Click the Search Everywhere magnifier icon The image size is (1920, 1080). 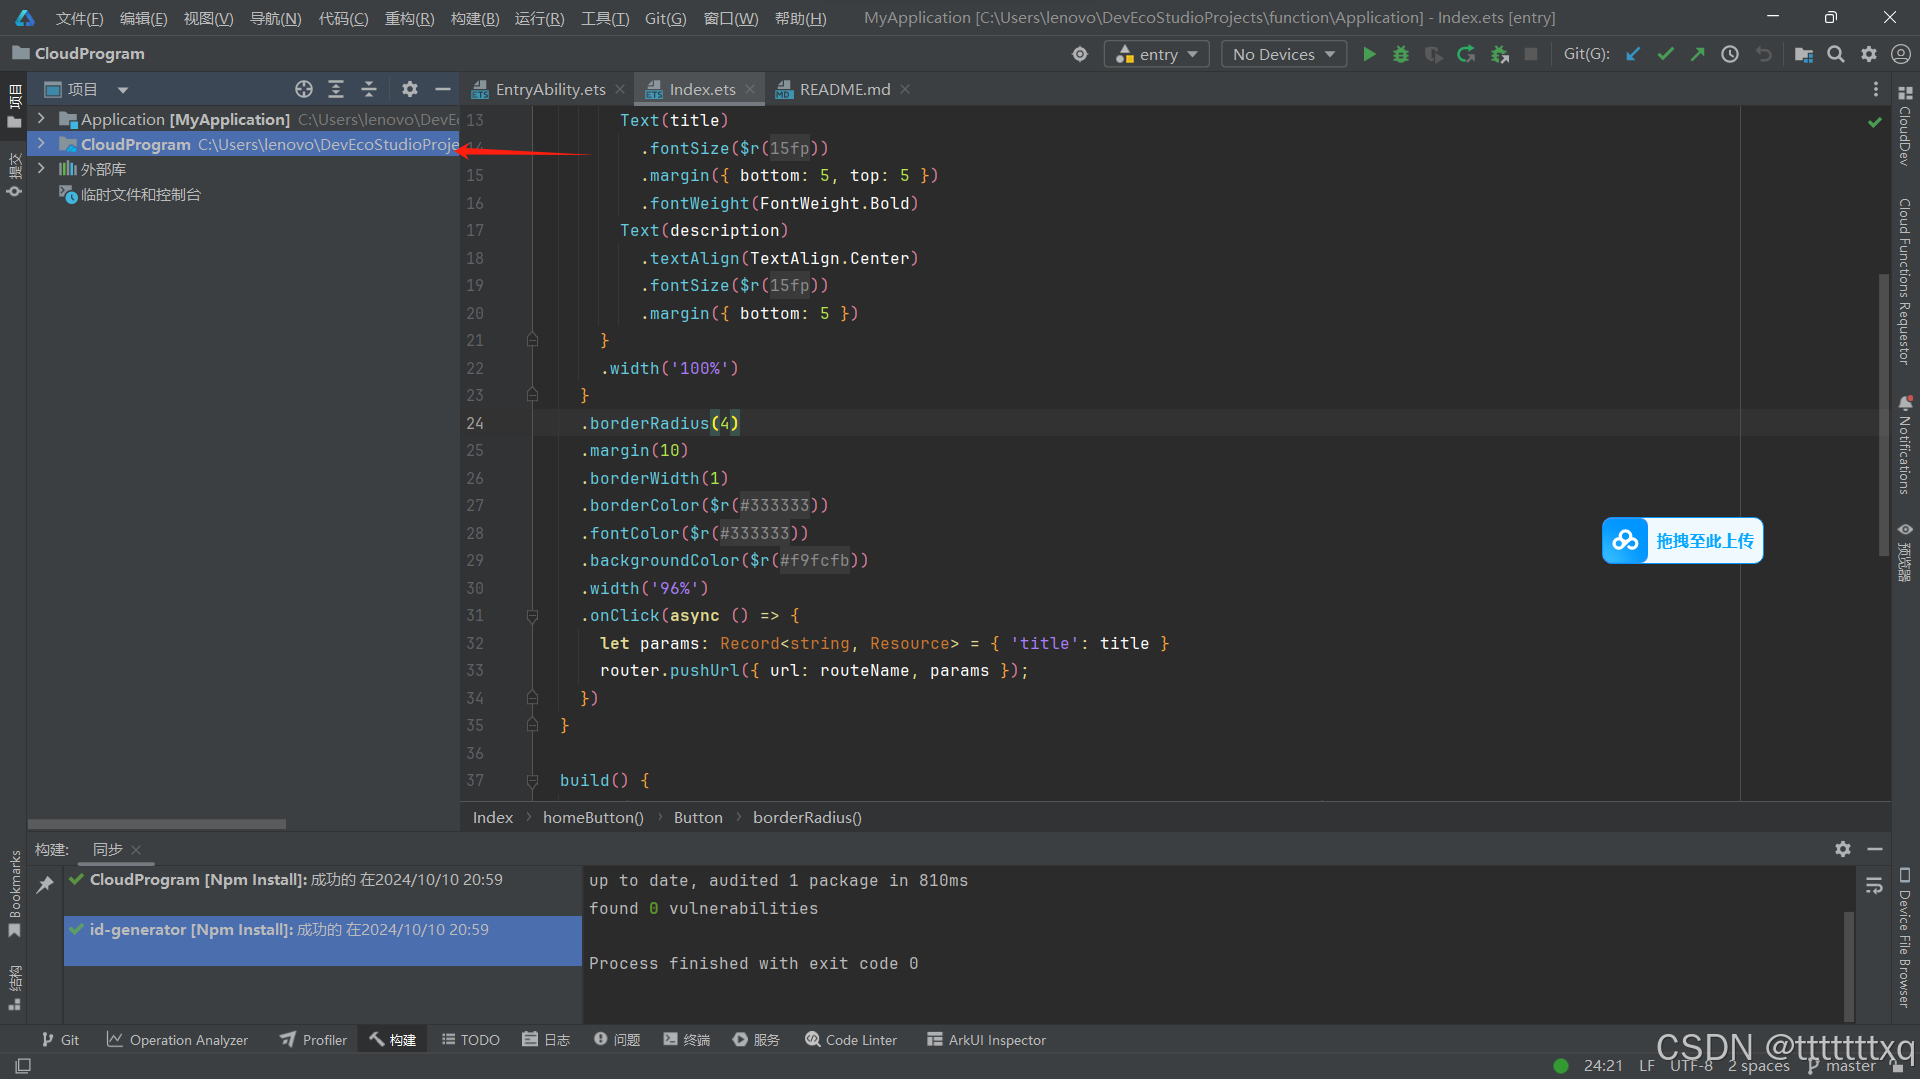1836,54
